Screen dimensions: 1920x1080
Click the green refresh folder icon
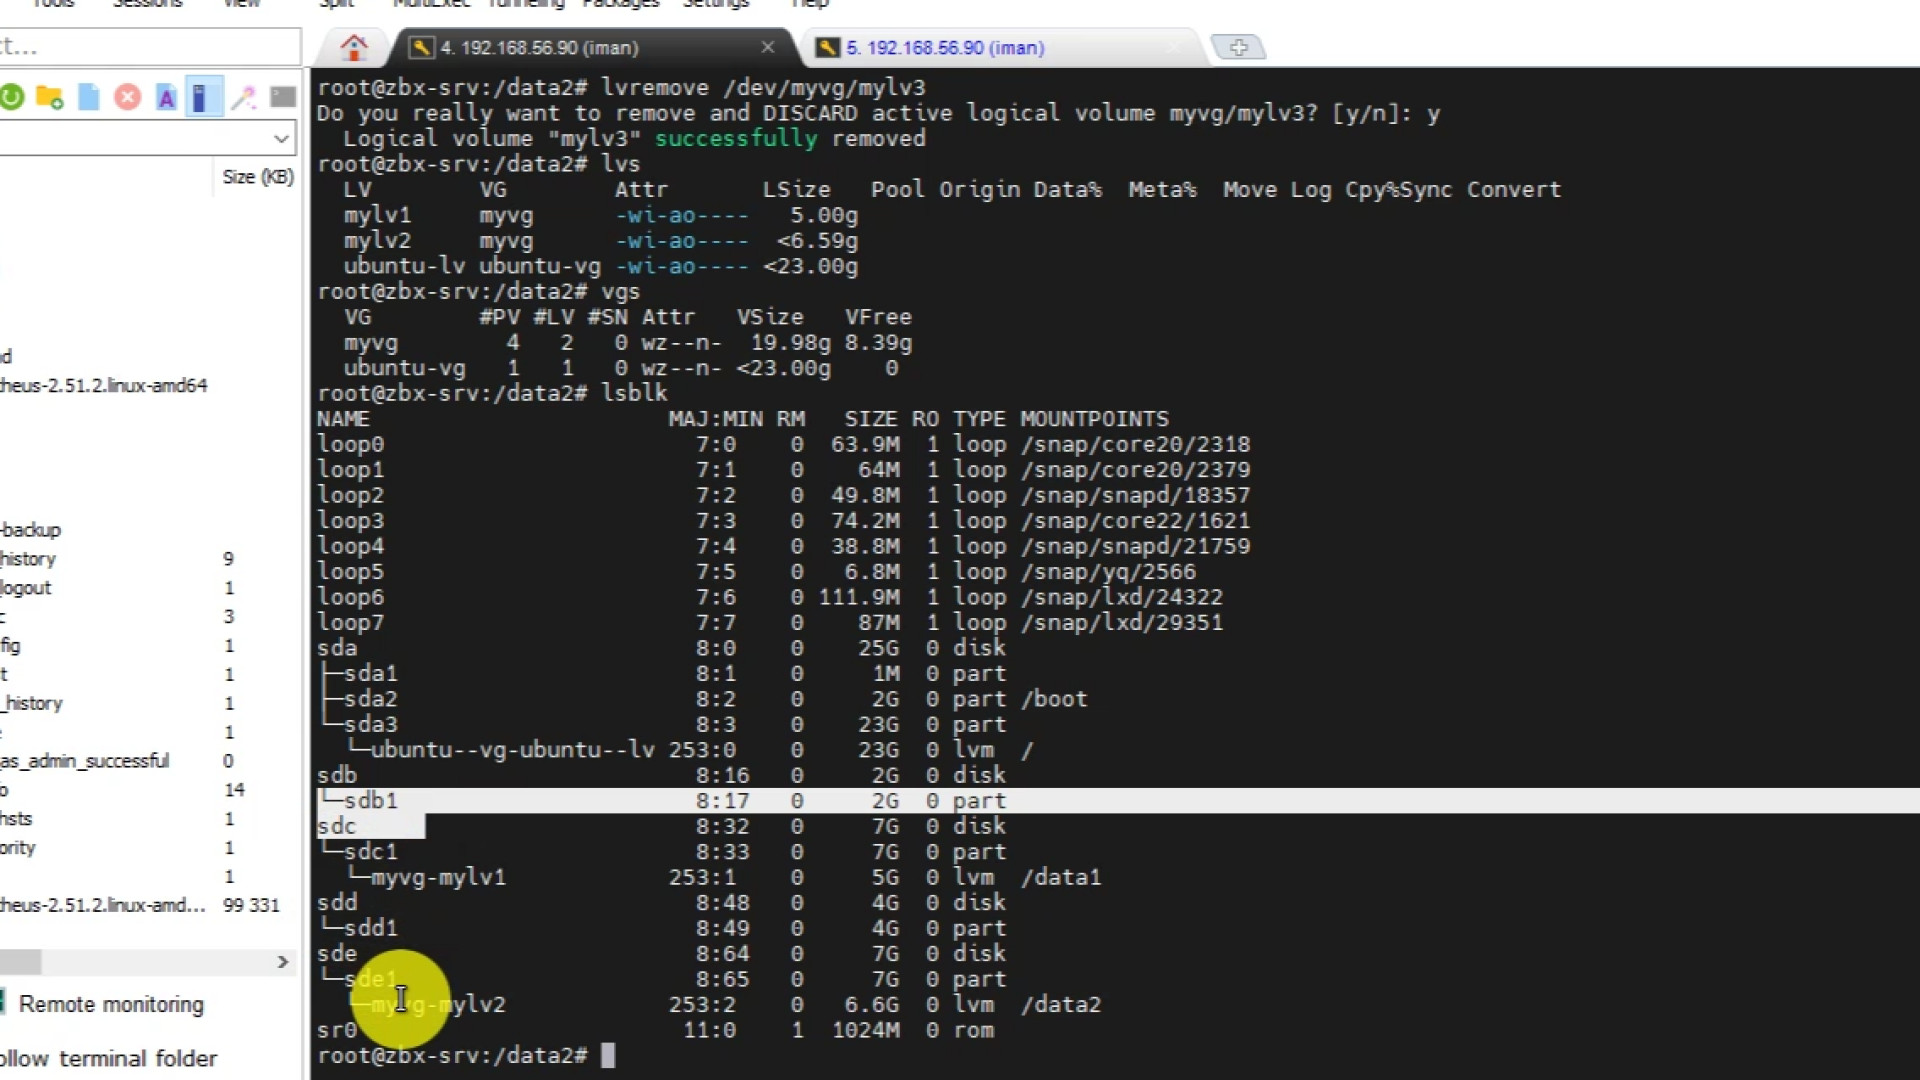pyautogui.click(x=12, y=97)
